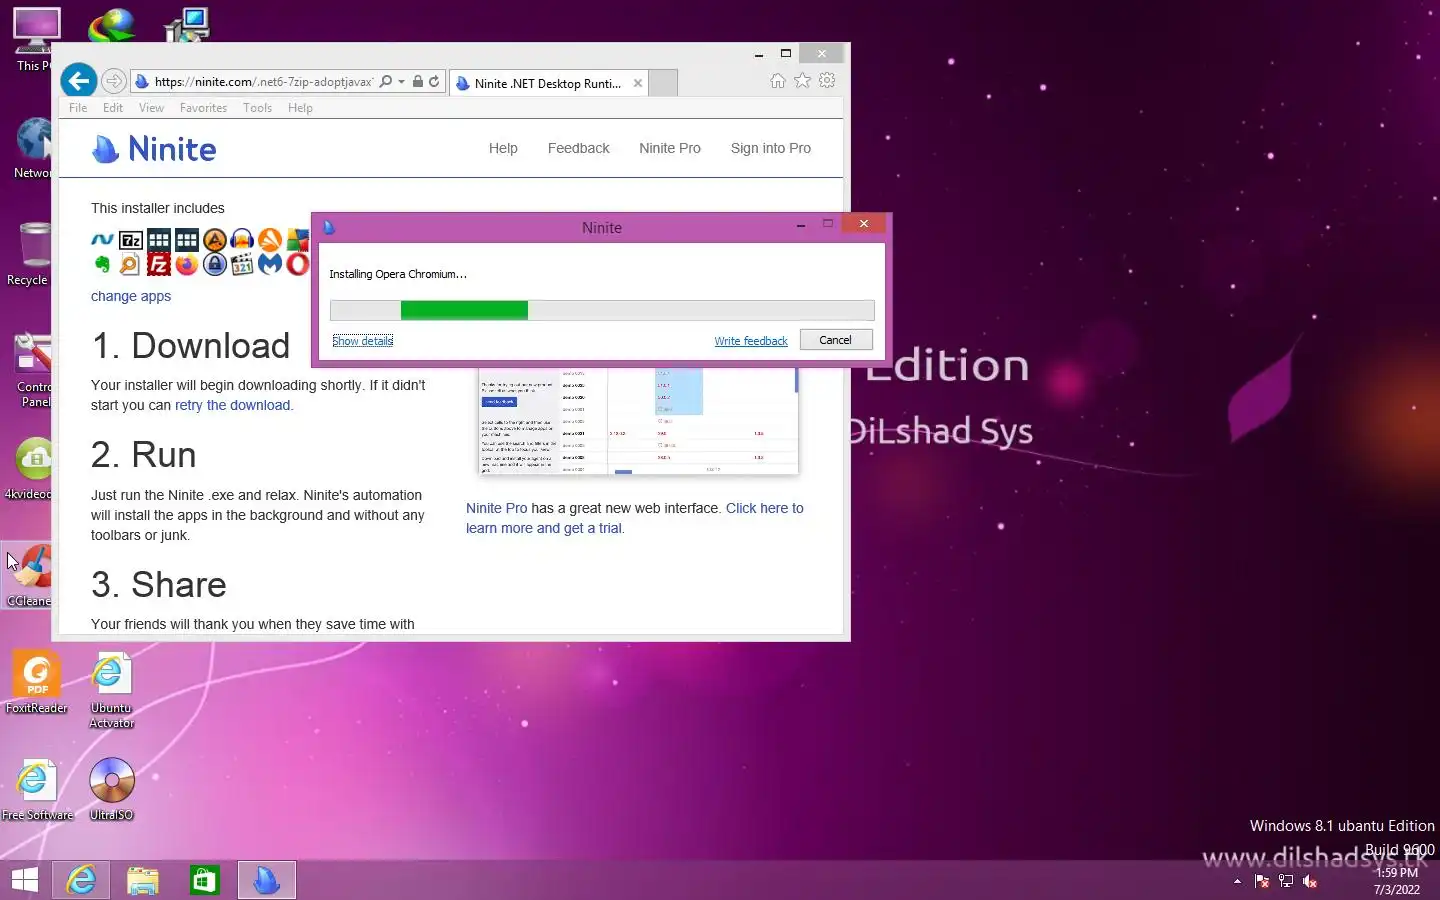1440x900 pixels.
Task: Cancel the Ninite installation
Action: point(836,340)
